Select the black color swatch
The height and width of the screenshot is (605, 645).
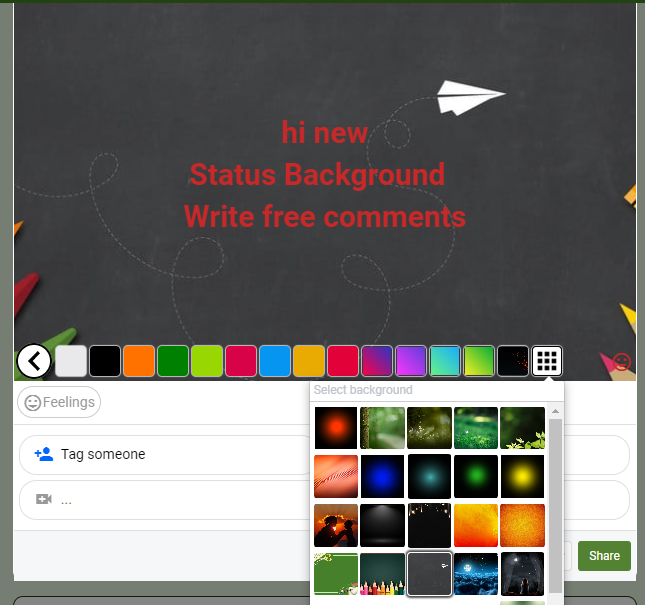click(105, 361)
